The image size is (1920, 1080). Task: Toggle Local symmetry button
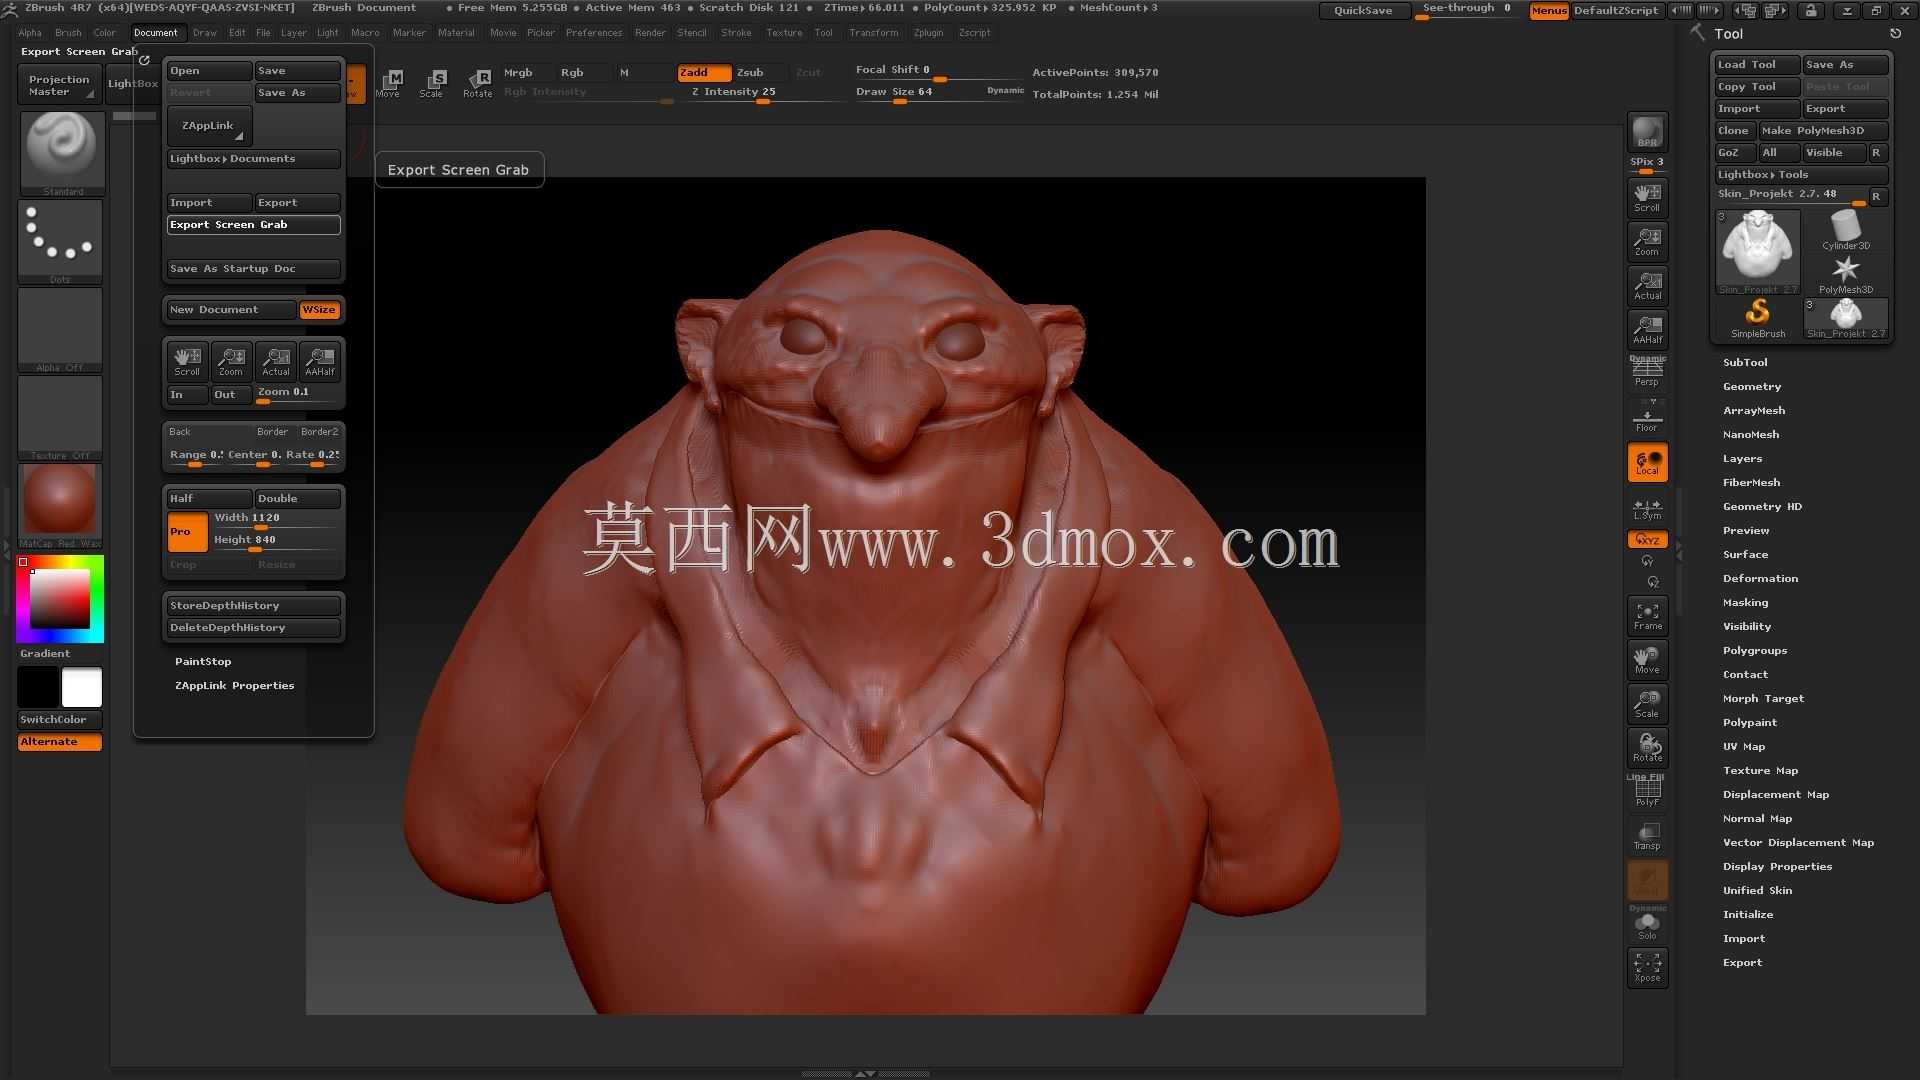pos(1647,462)
